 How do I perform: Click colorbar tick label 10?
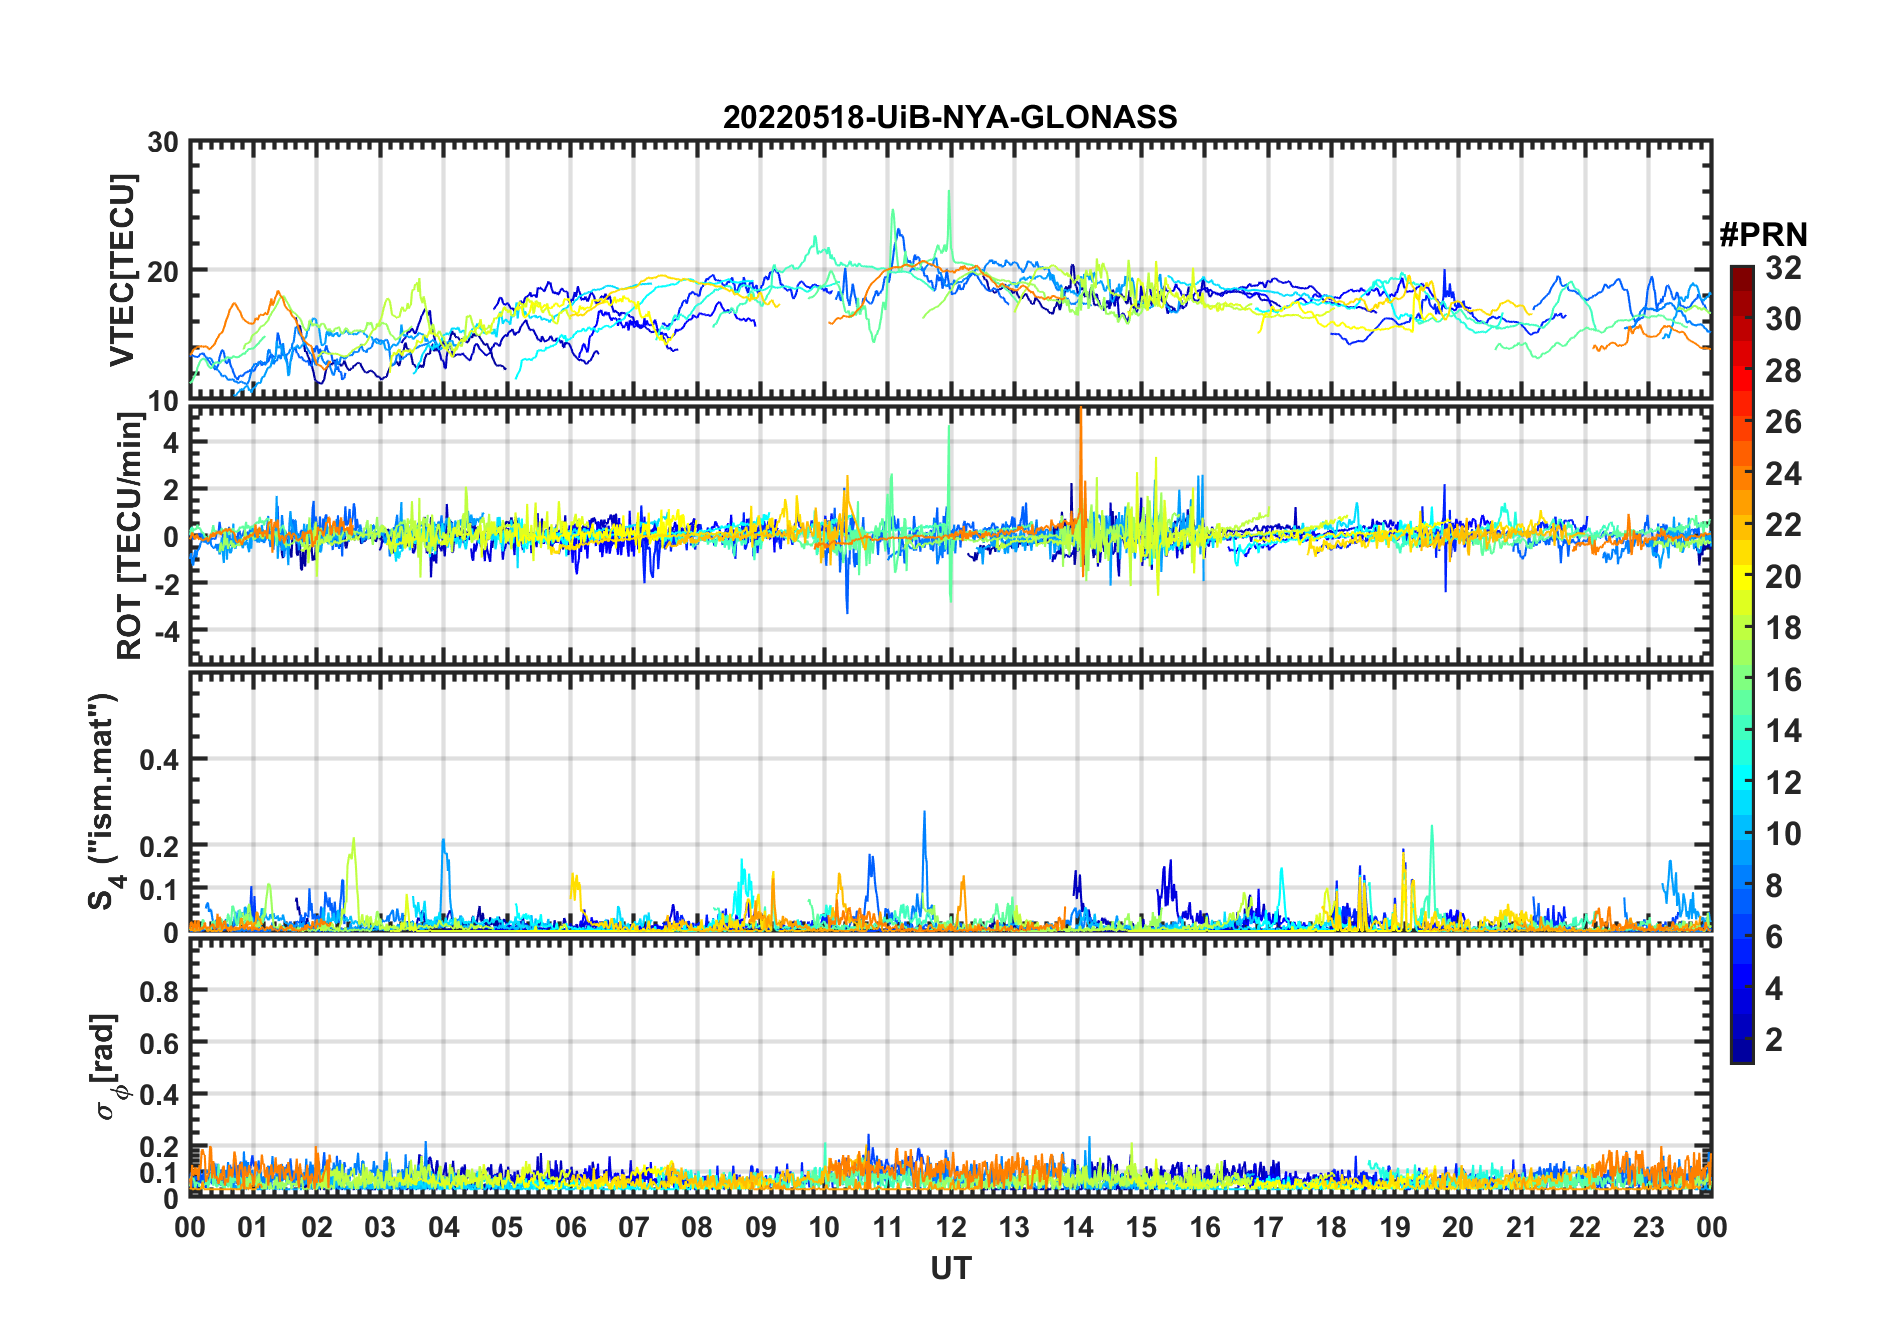click(x=1783, y=834)
